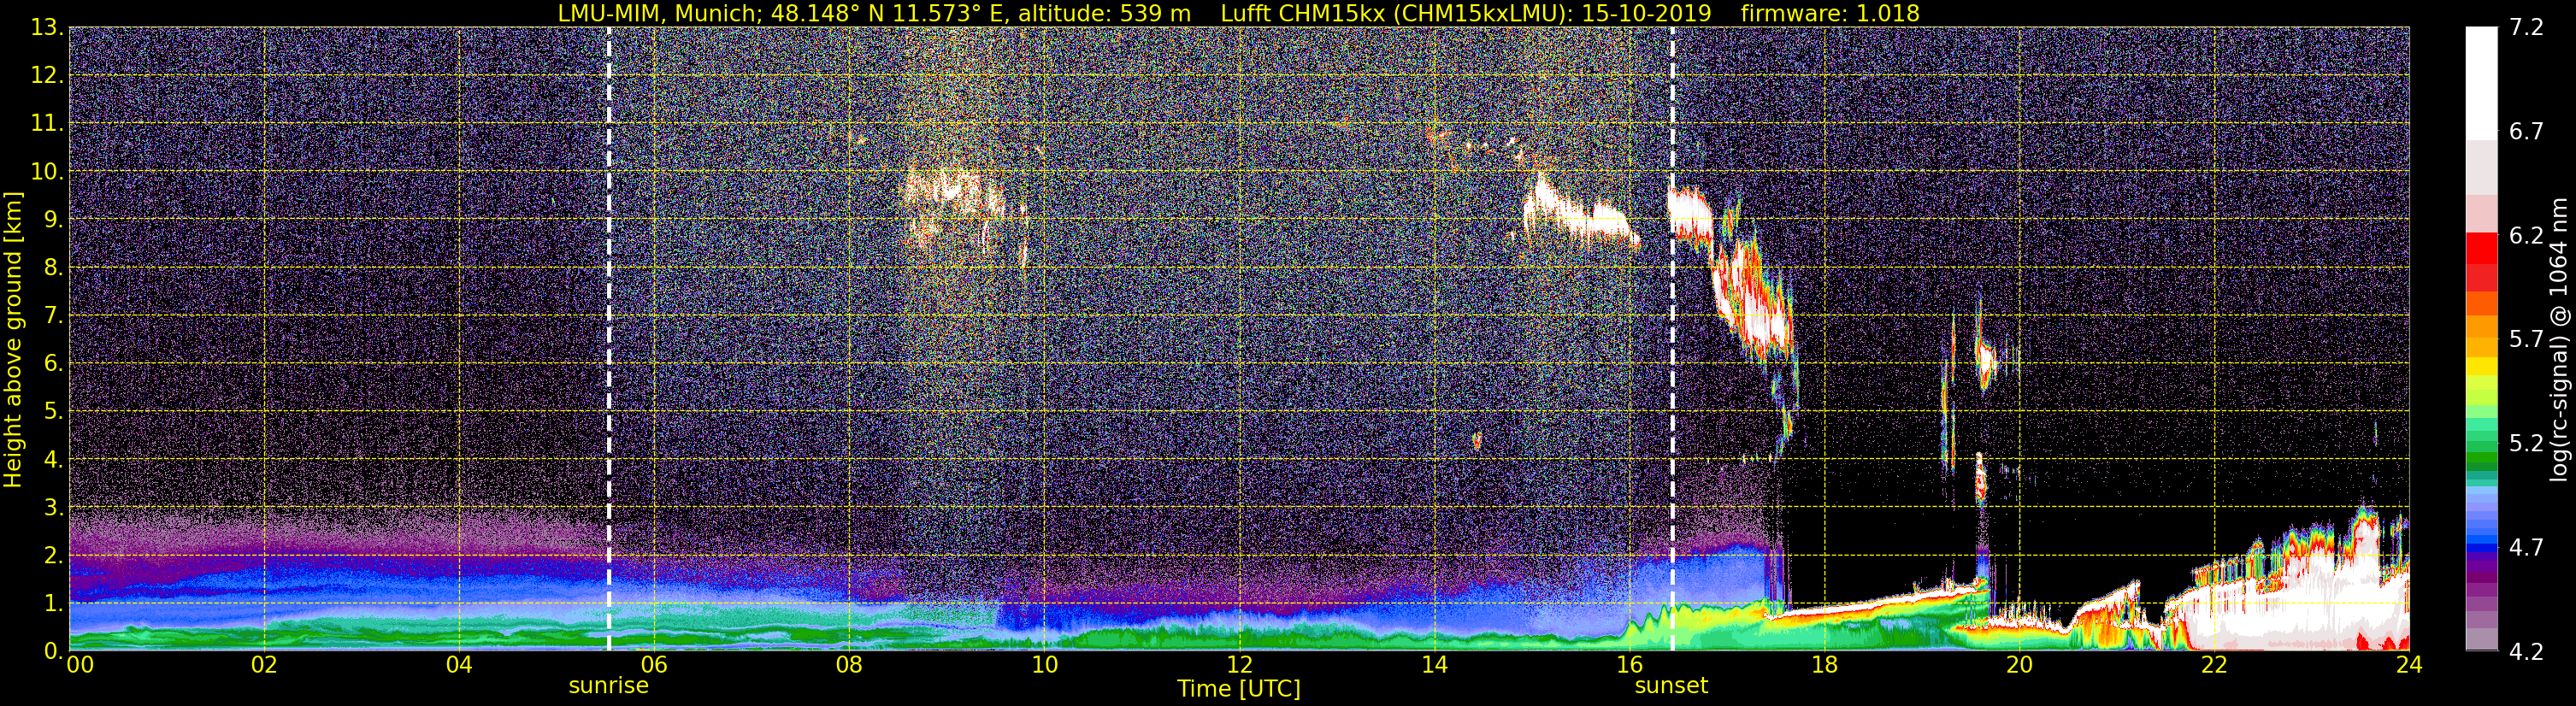Click the time axis tick label '06'
2576x706 pixels.
[654, 665]
